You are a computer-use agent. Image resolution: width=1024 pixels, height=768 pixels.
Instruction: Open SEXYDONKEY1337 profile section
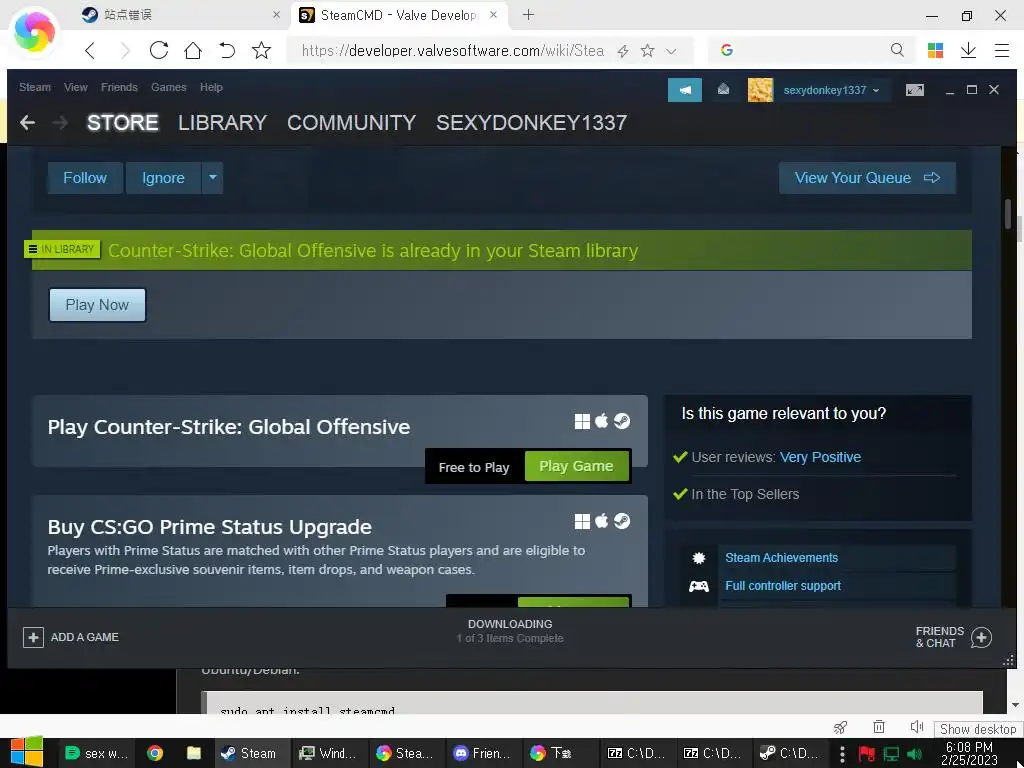tap(532, 122)
